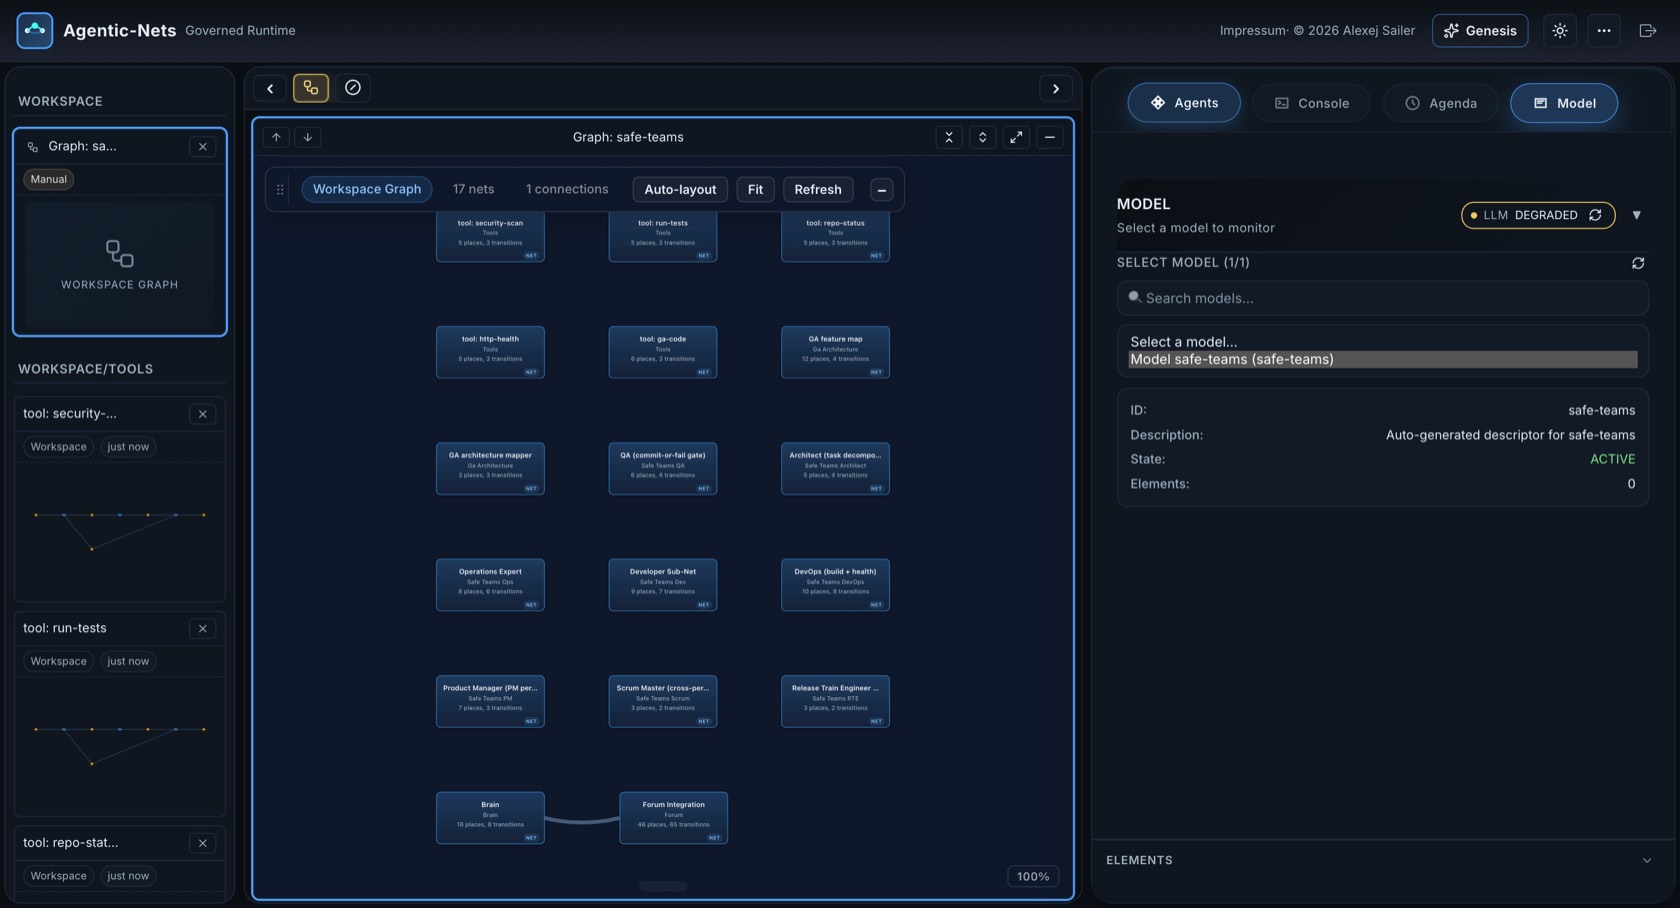The width and height of the screenshot is (1680, 908).
Task: Move graph panel up with arrow
Action: [x=276, y=137]
